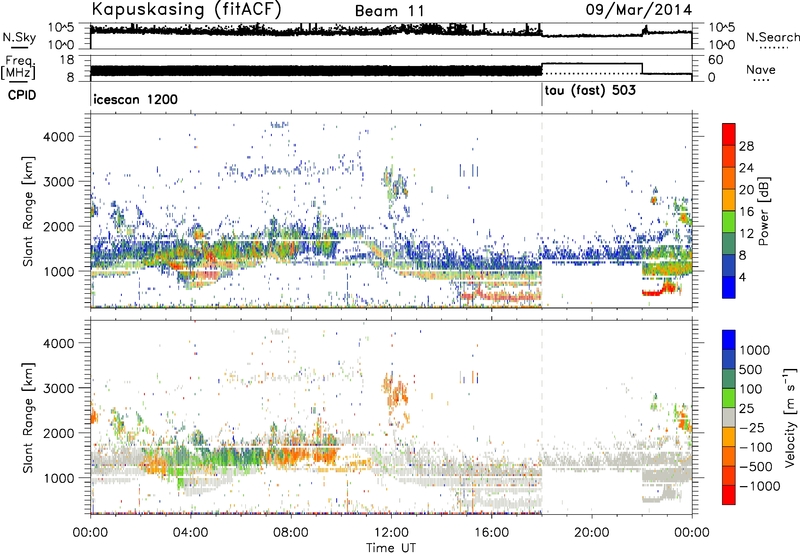Click the 'Slant Range [km]' label of velocity panel

pyautogui.click(x=28, y=417)
